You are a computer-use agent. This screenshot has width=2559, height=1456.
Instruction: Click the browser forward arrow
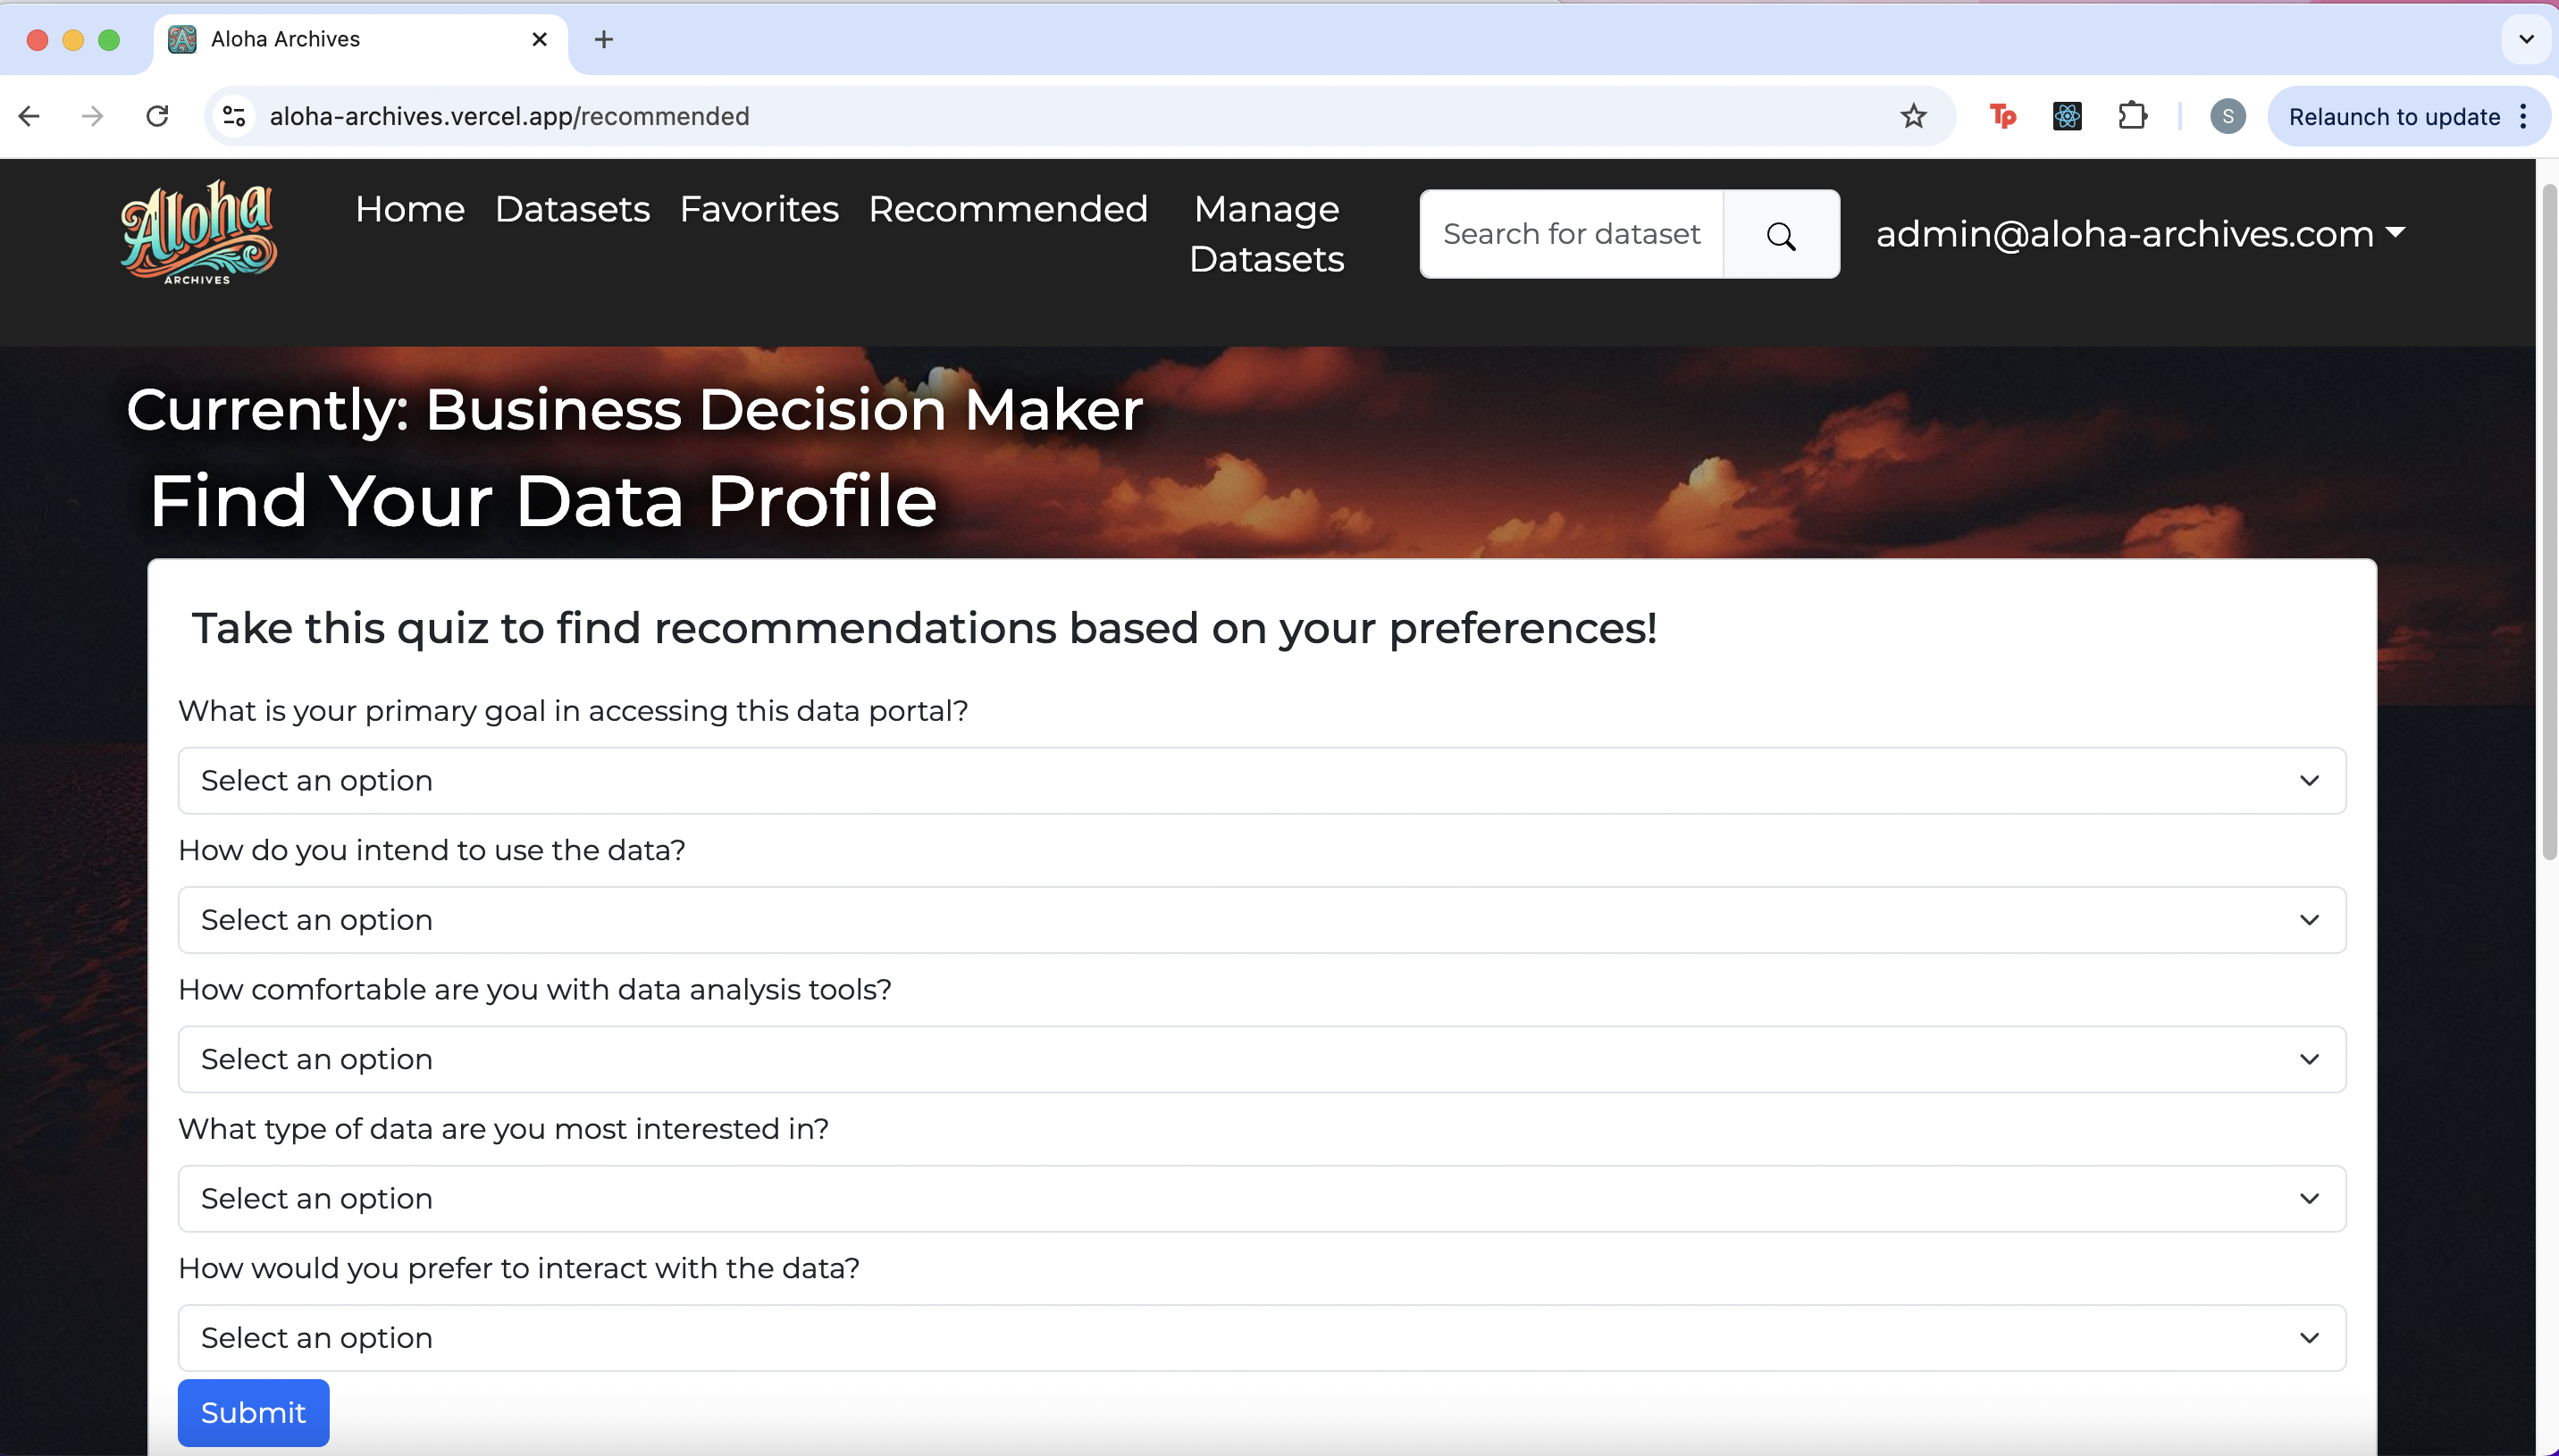click(x=92, y=116)
